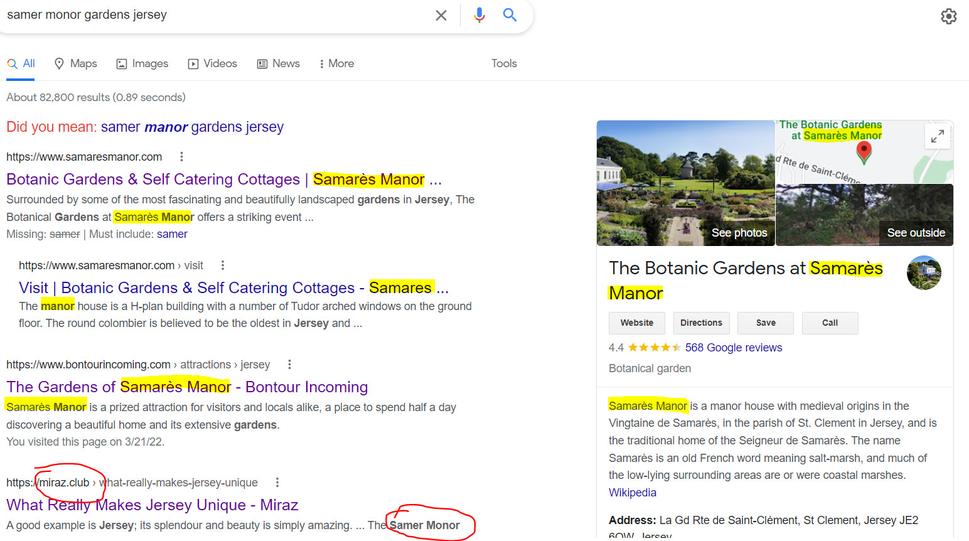Open options menu next to samaresmanor.com visit result
Viewport: 969px width, 541px height.
click(222, 265)
